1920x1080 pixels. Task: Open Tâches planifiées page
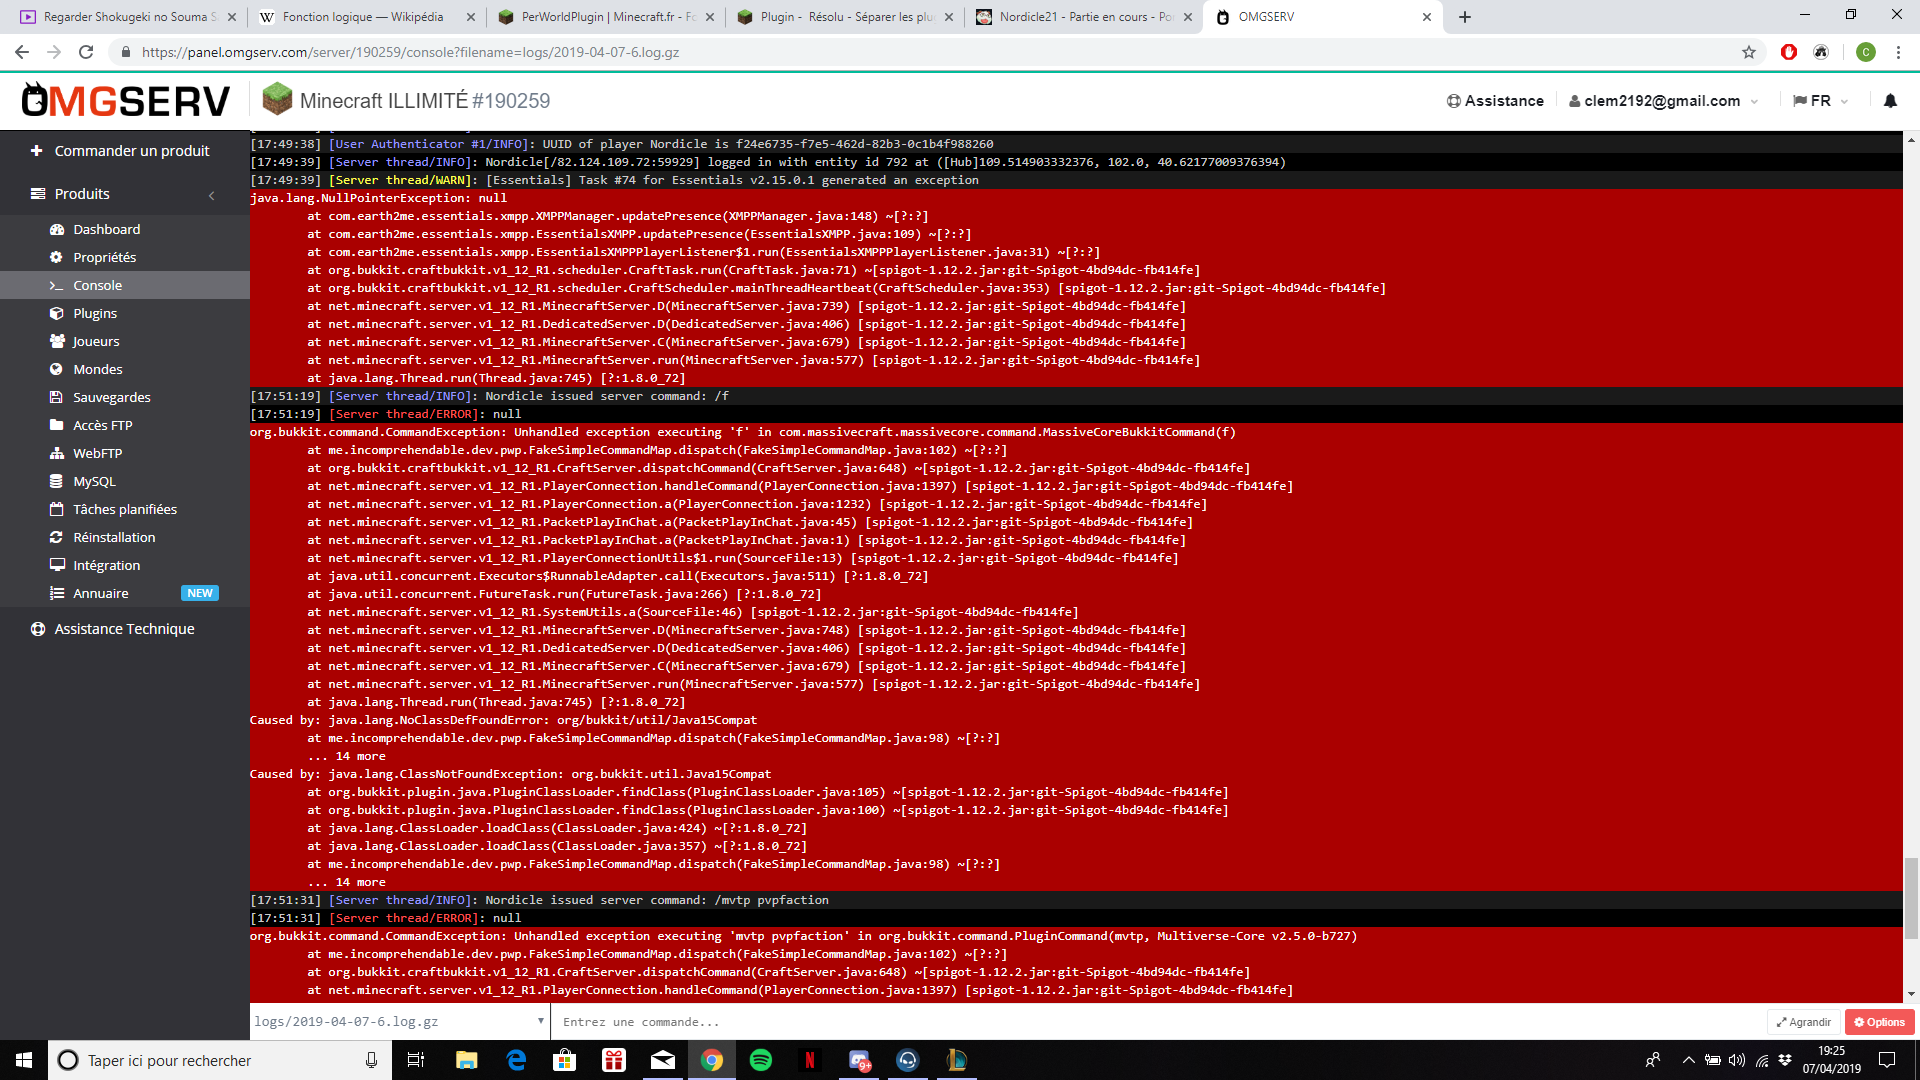tap(125, 509)
